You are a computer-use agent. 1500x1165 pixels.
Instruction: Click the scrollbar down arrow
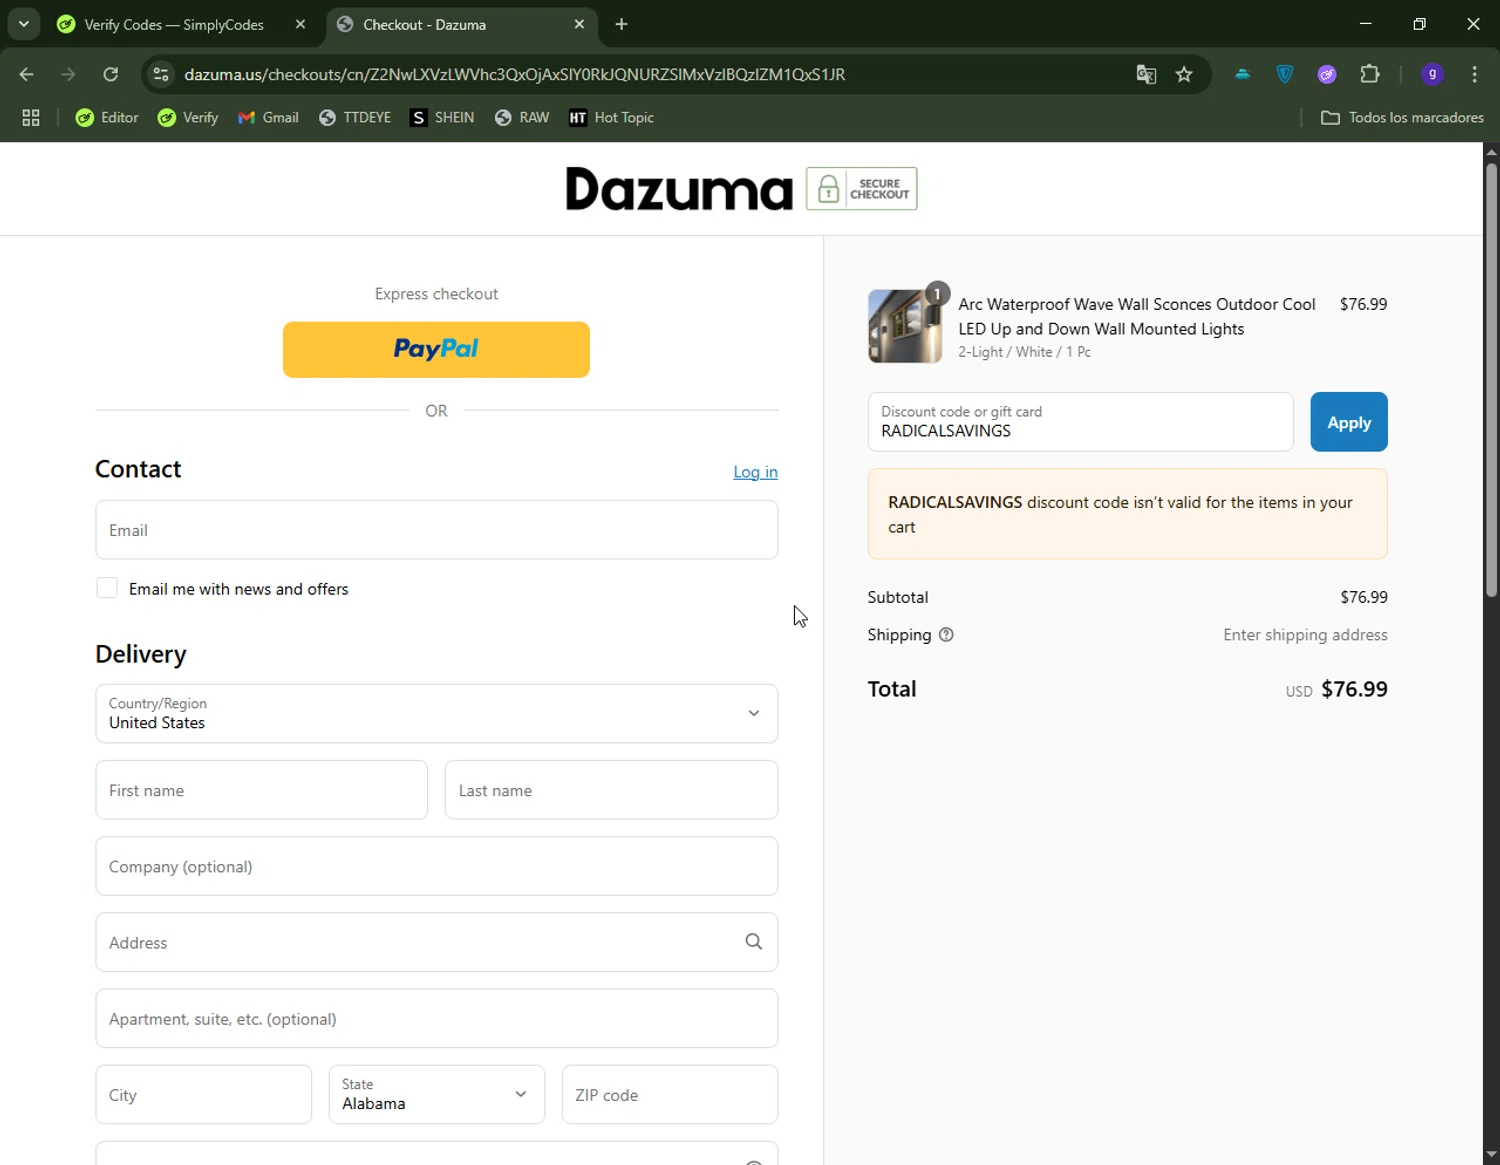(x=1491, y=1155)
